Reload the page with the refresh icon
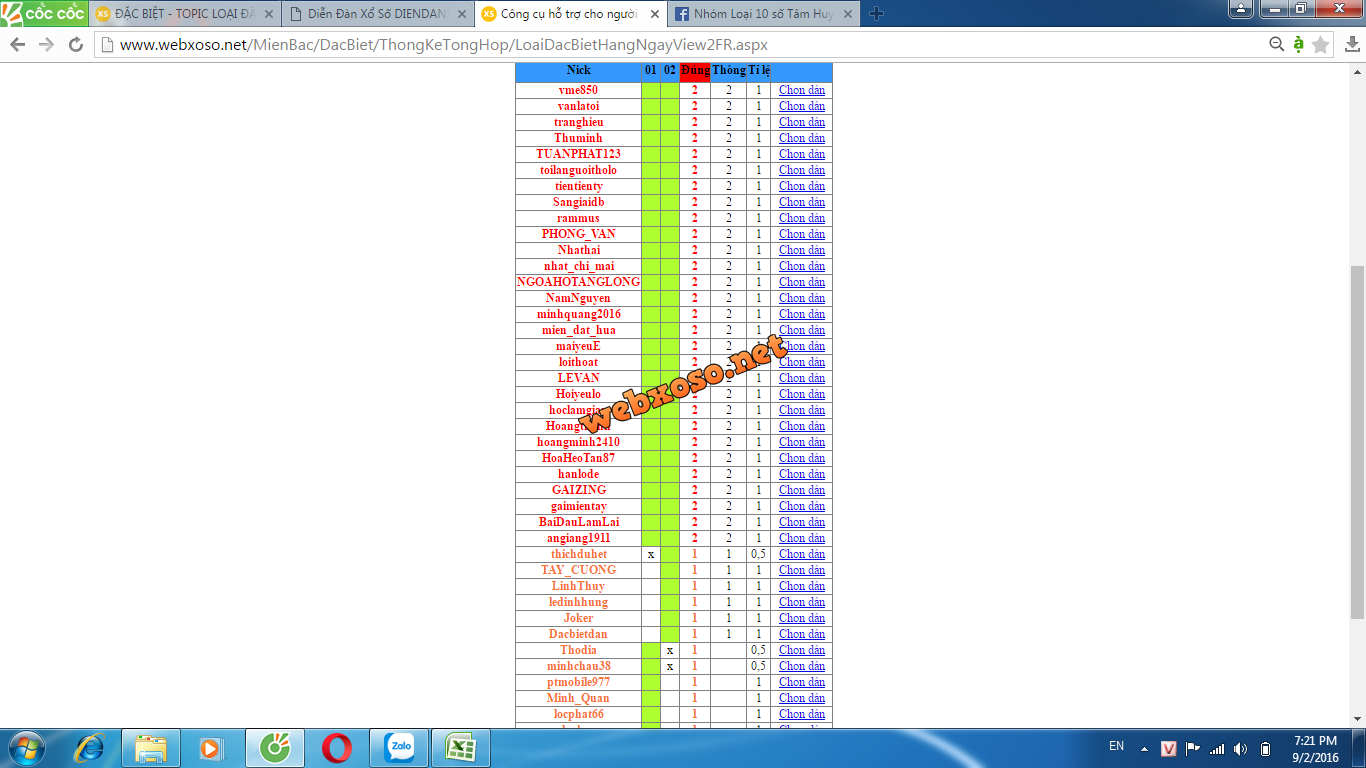This screenshot has height=768, width=1366. tap(75, 45)
